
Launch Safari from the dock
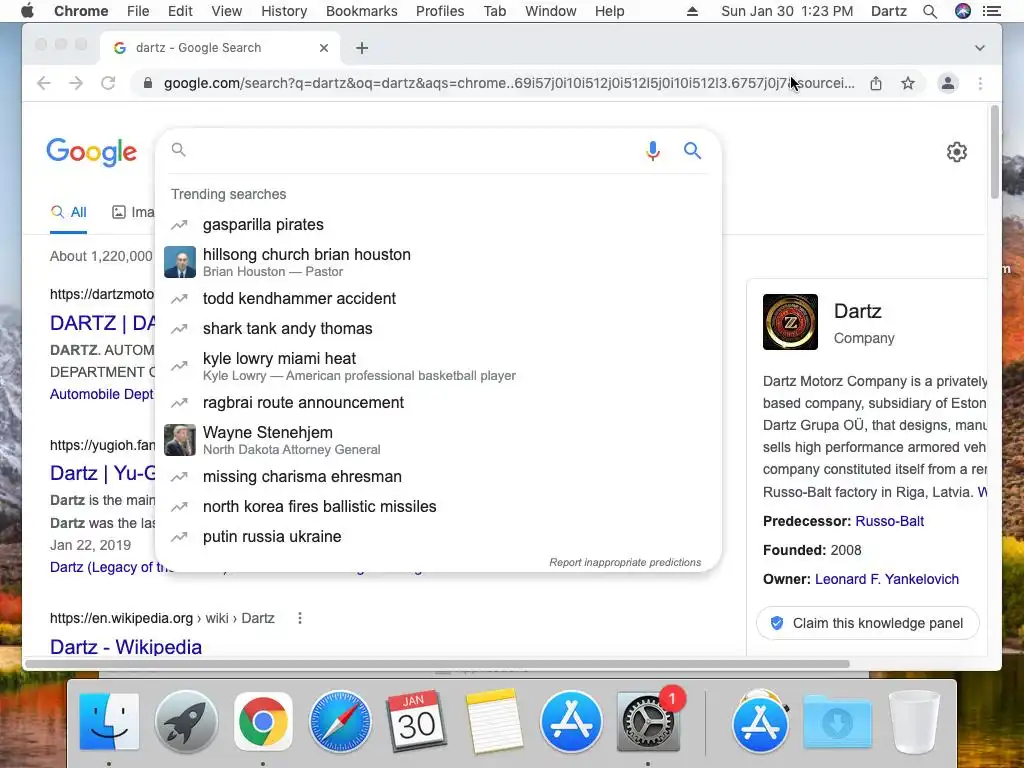(x=340, y=722)
